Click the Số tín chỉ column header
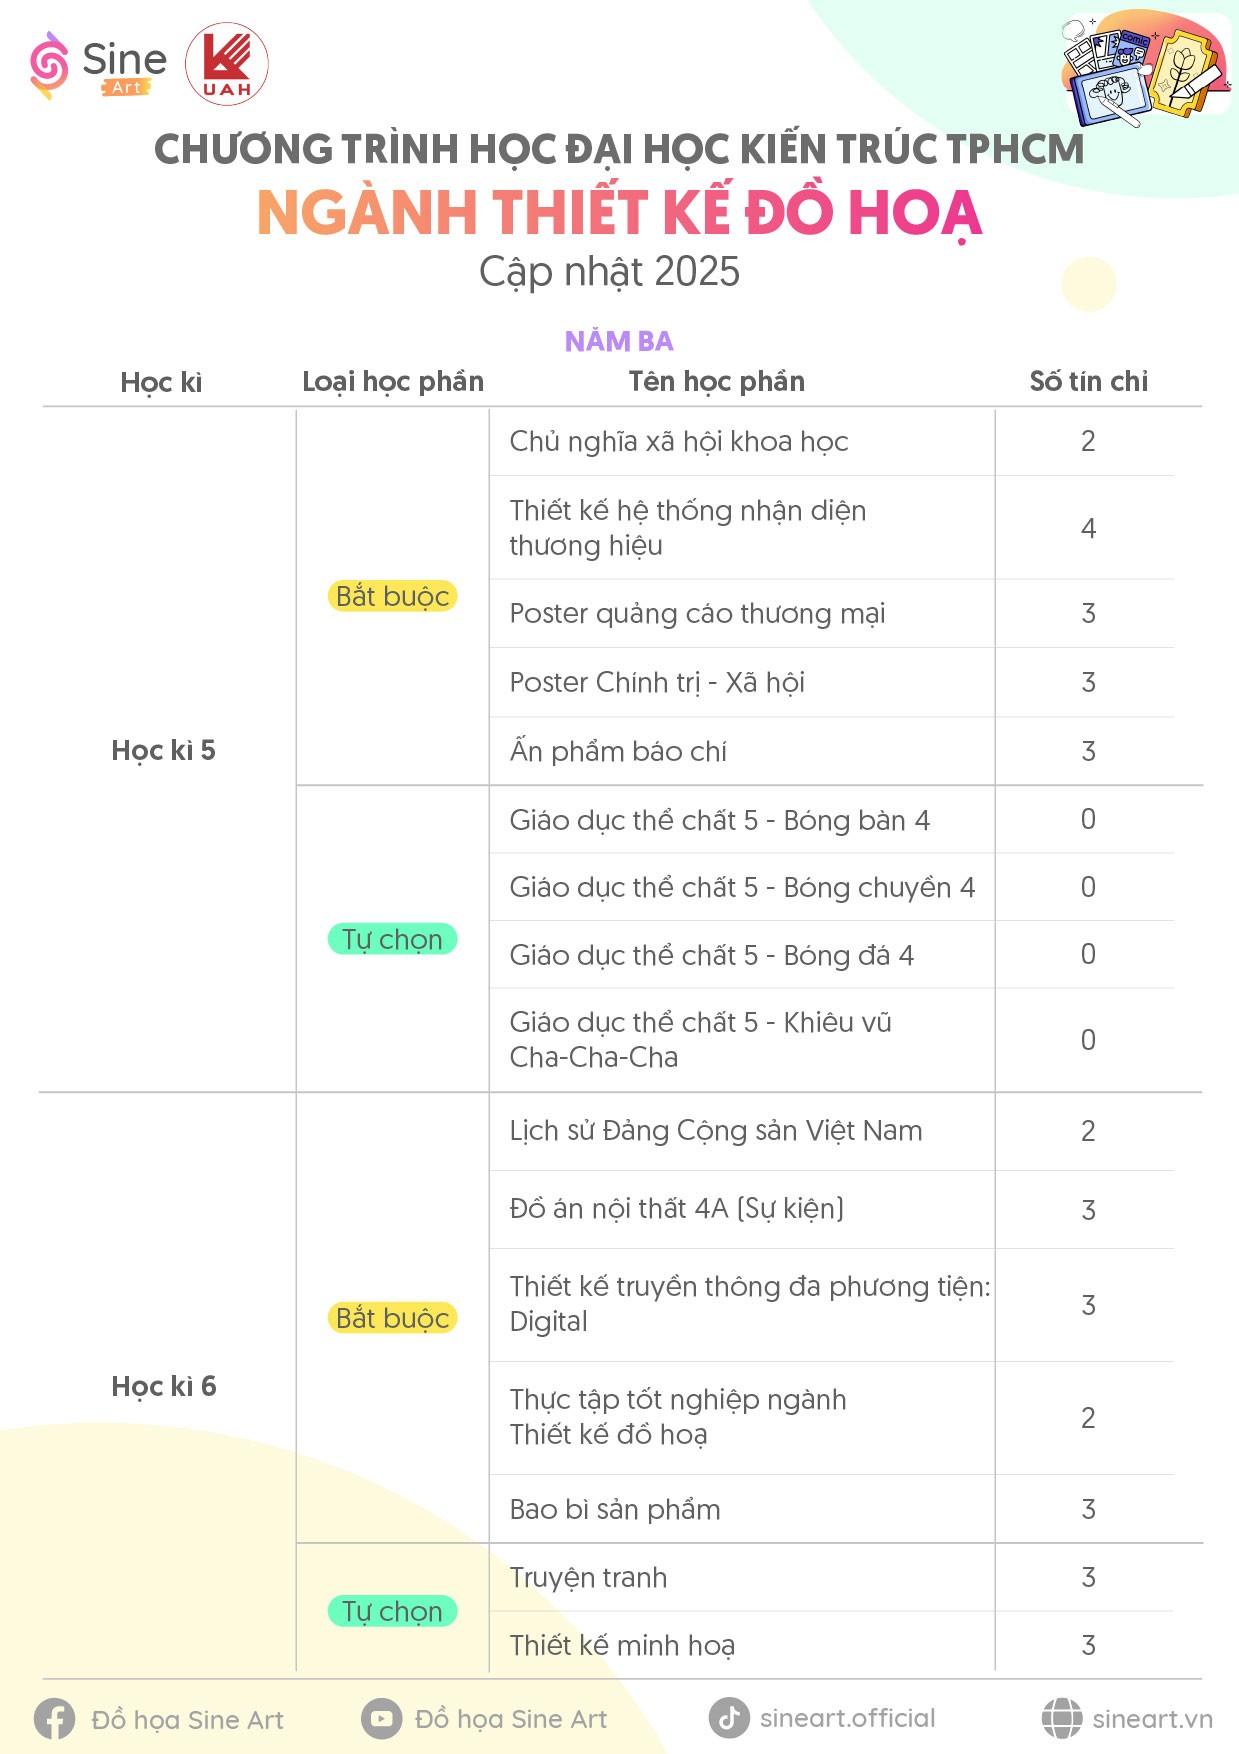The height and width of the screenshot is (1754, 1239). click(1088, 381)
